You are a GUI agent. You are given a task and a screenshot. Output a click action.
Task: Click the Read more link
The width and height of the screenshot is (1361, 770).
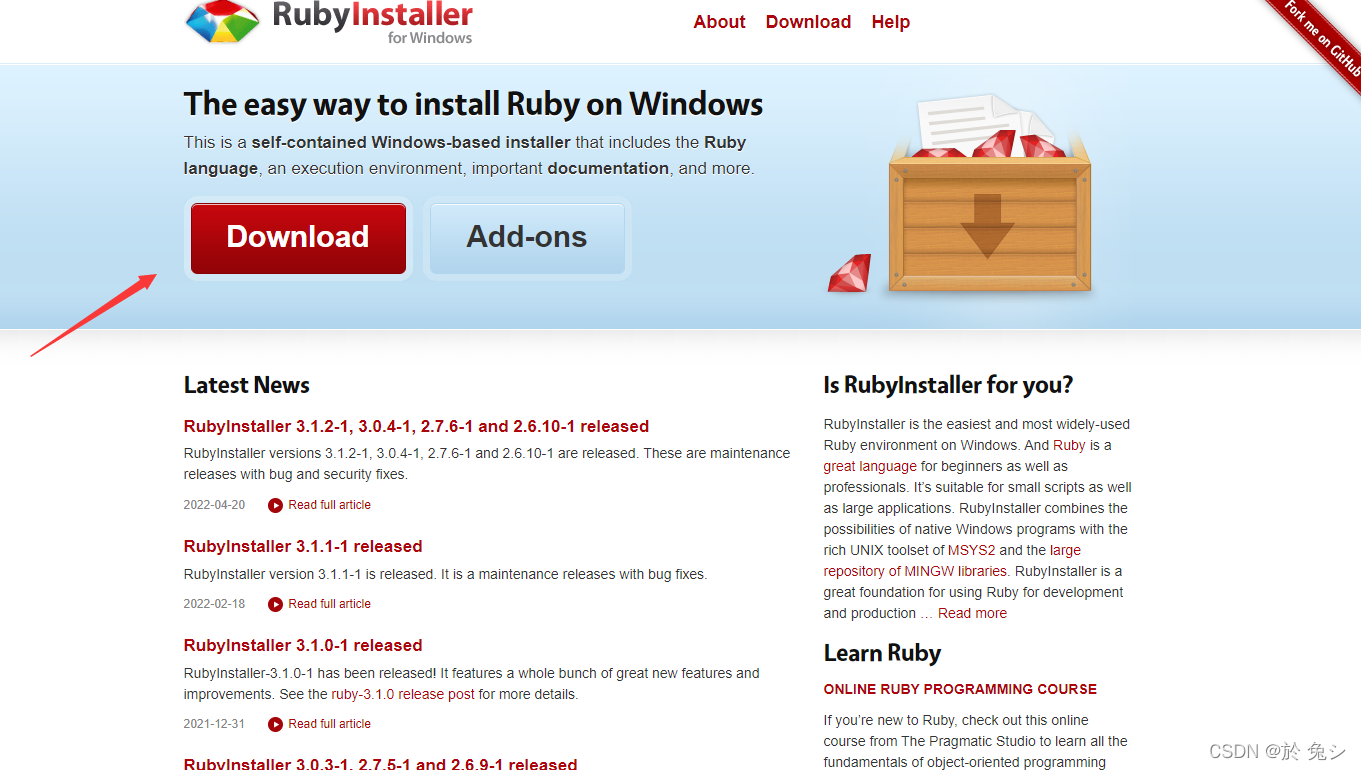click(x=972, y=613)
